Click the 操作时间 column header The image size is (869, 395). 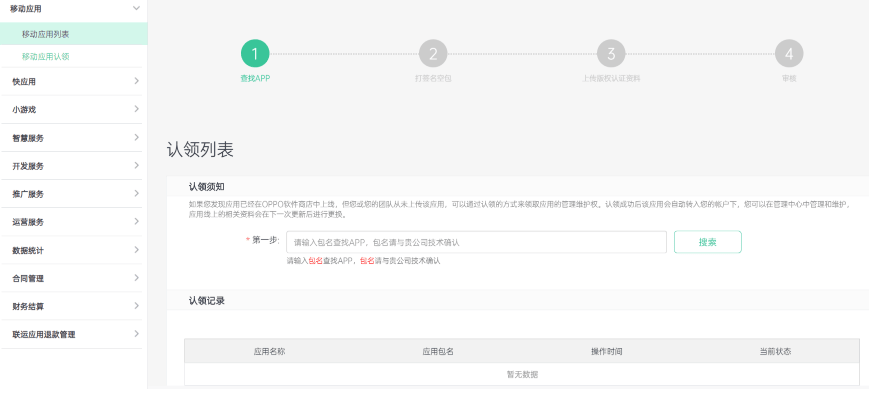606,351
